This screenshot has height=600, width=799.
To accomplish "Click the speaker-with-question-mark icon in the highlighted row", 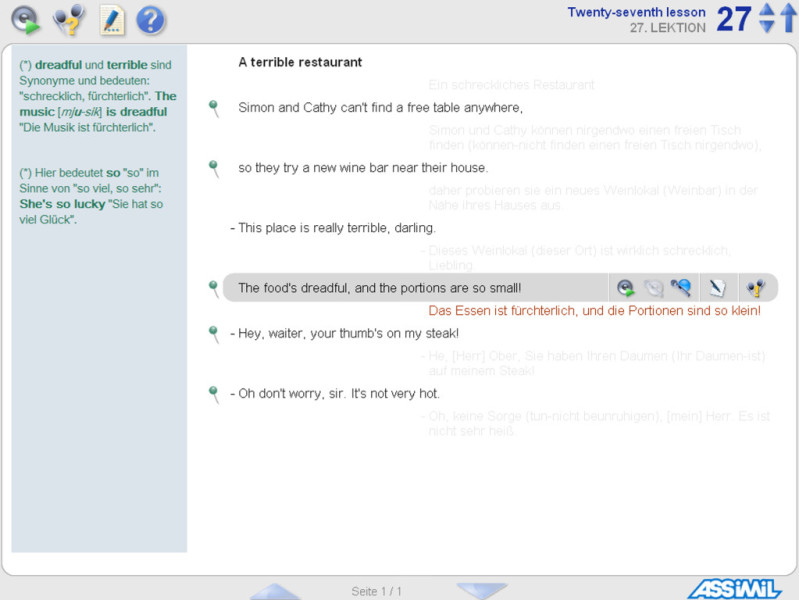I will (x=757, y=288).
